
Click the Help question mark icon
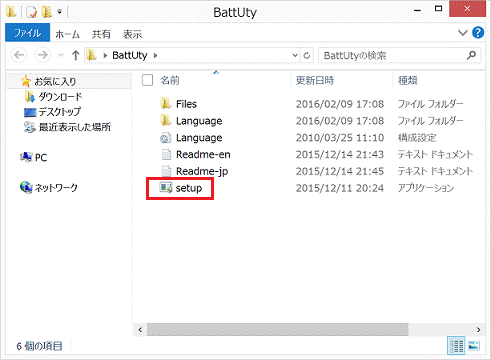pyautogui.click(x=478, y=33)
